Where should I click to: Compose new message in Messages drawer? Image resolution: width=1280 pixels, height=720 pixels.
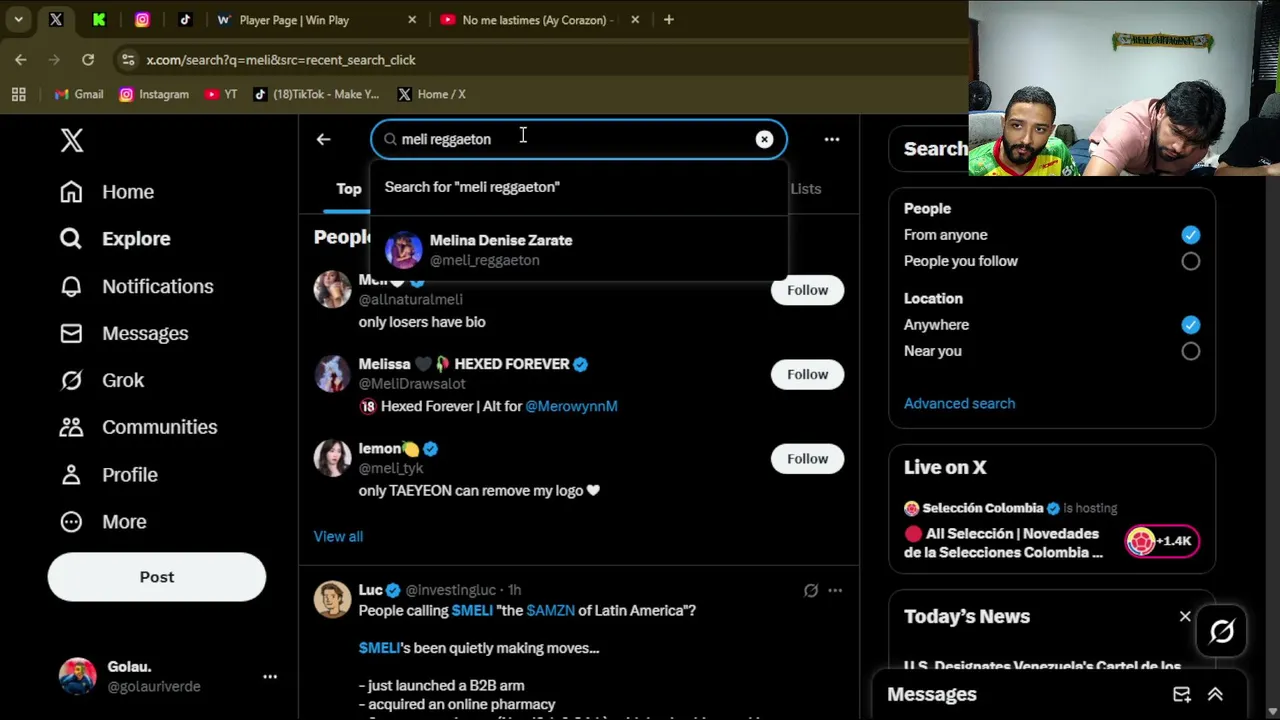pyautogui.click(x=1182, y=695)
